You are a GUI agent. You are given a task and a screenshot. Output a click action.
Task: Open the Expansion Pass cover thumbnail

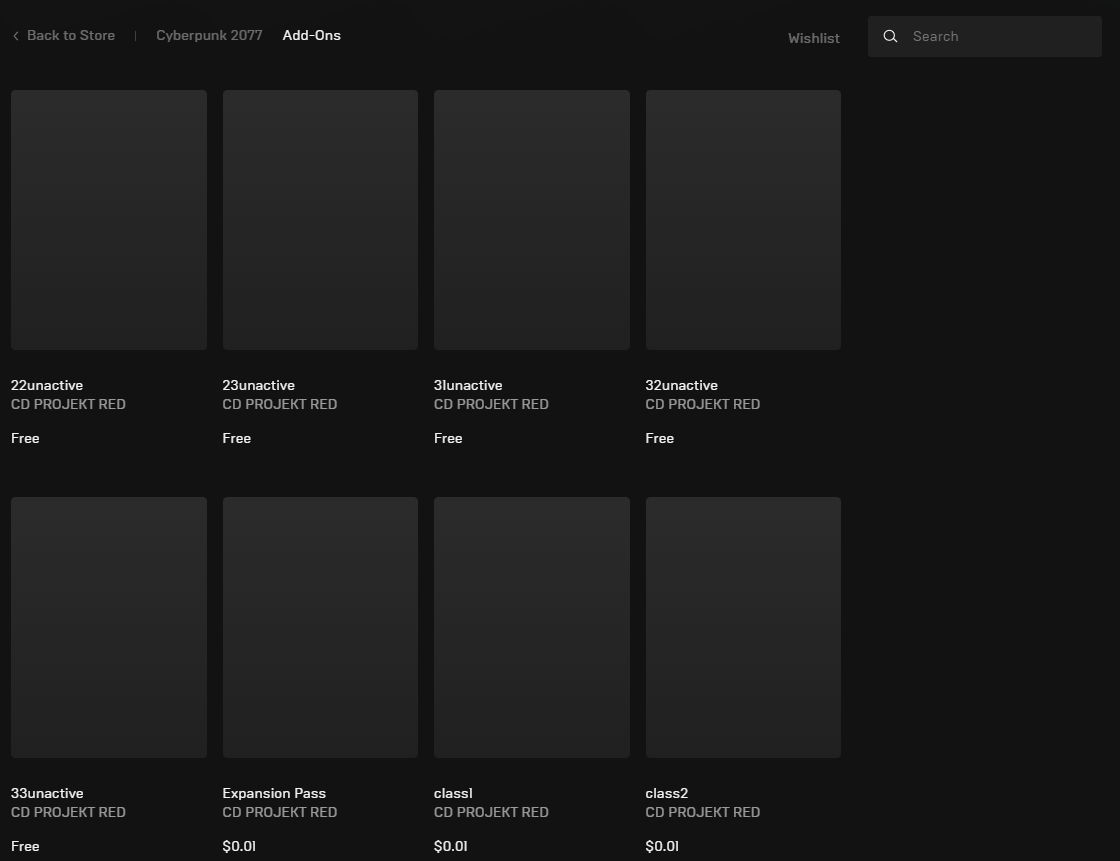click(x=320, y=627)
